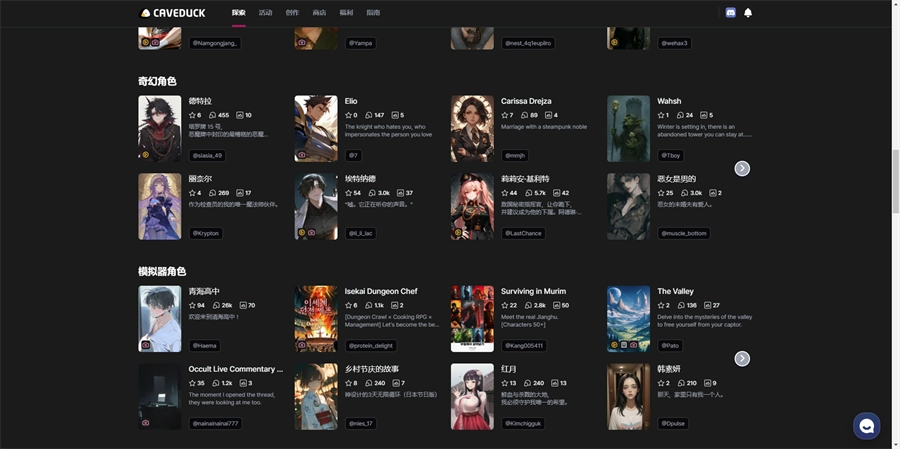Show next 奇幻角色 characters with the arrow
The width and height of the screenshot is (900, 449).
click(x=742, y=168)
